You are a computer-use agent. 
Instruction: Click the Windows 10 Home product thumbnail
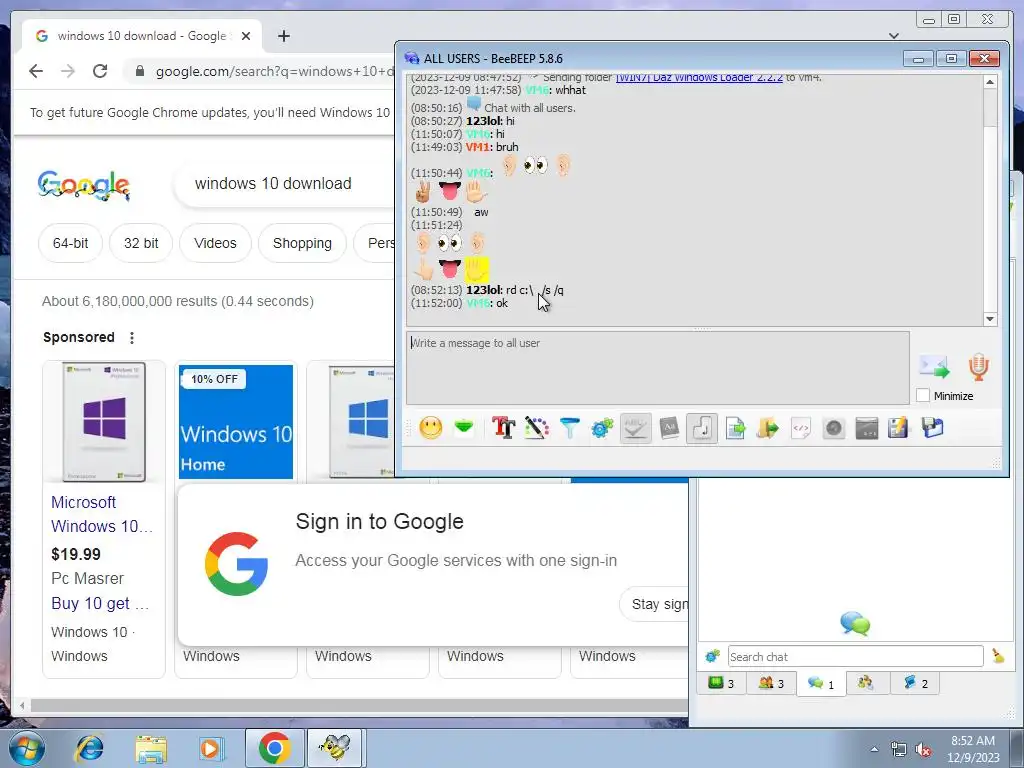[x=236, y=422]
